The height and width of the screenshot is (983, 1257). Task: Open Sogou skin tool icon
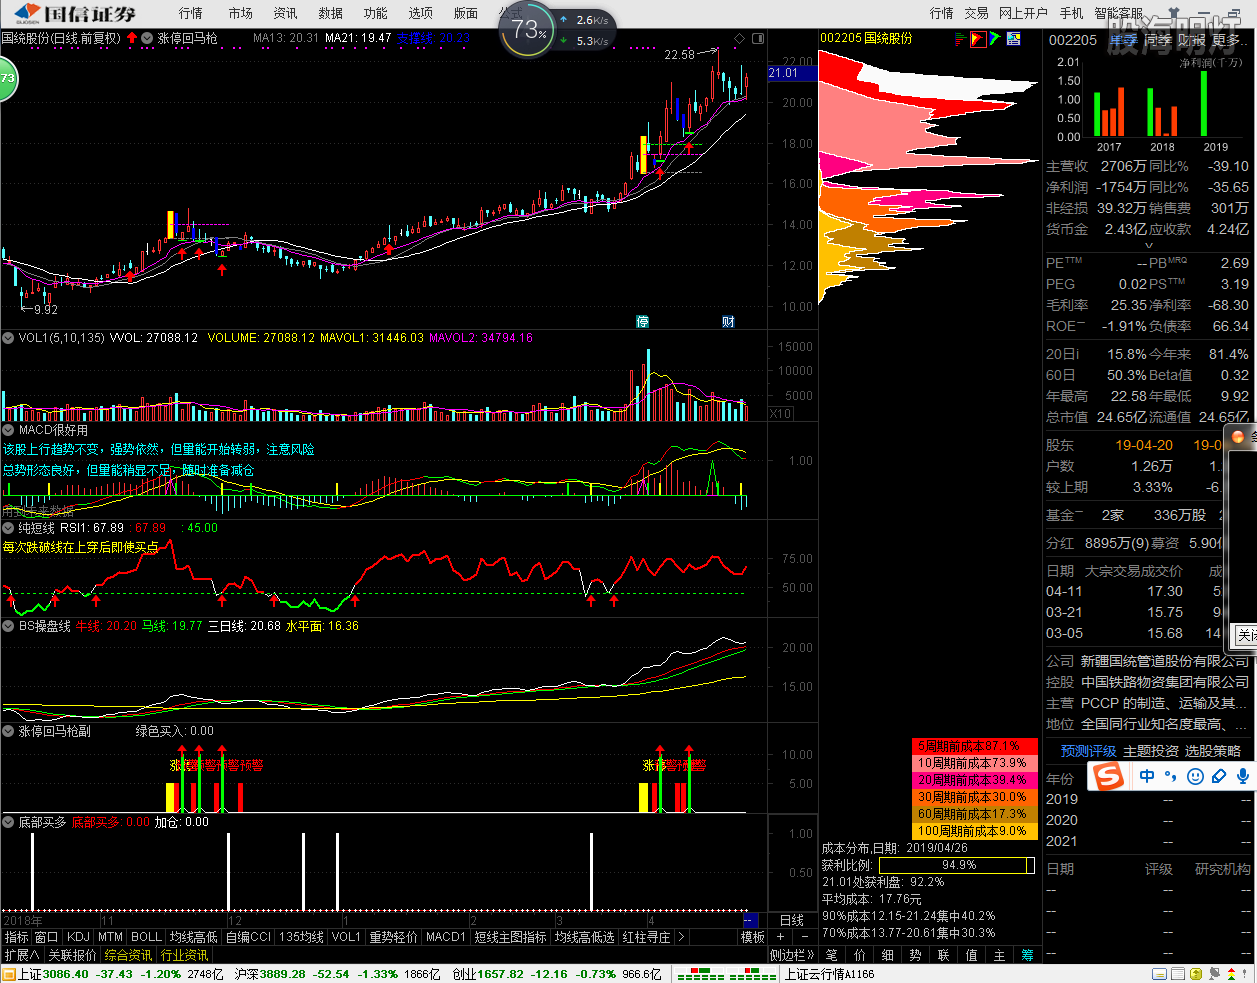(1219, 776)
